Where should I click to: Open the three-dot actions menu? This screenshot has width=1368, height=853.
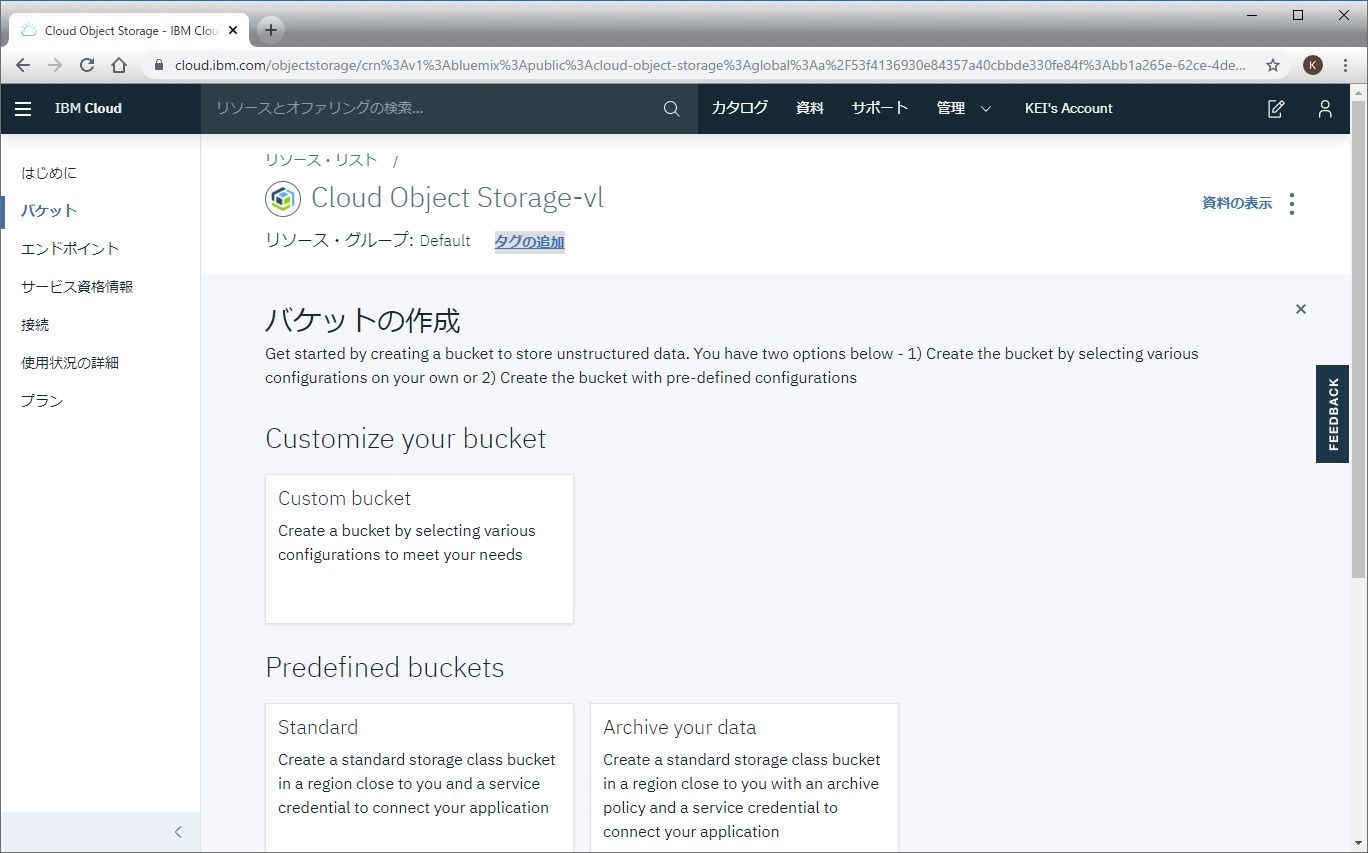click(x=1292, y=204)
